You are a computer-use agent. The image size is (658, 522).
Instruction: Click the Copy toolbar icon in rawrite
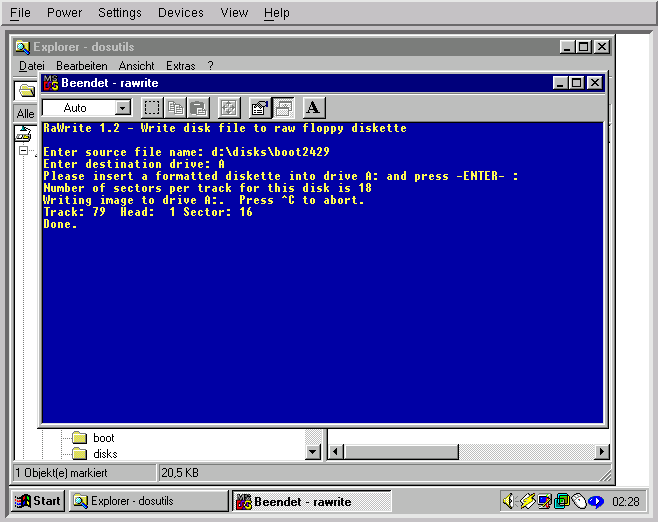[175, 108]
